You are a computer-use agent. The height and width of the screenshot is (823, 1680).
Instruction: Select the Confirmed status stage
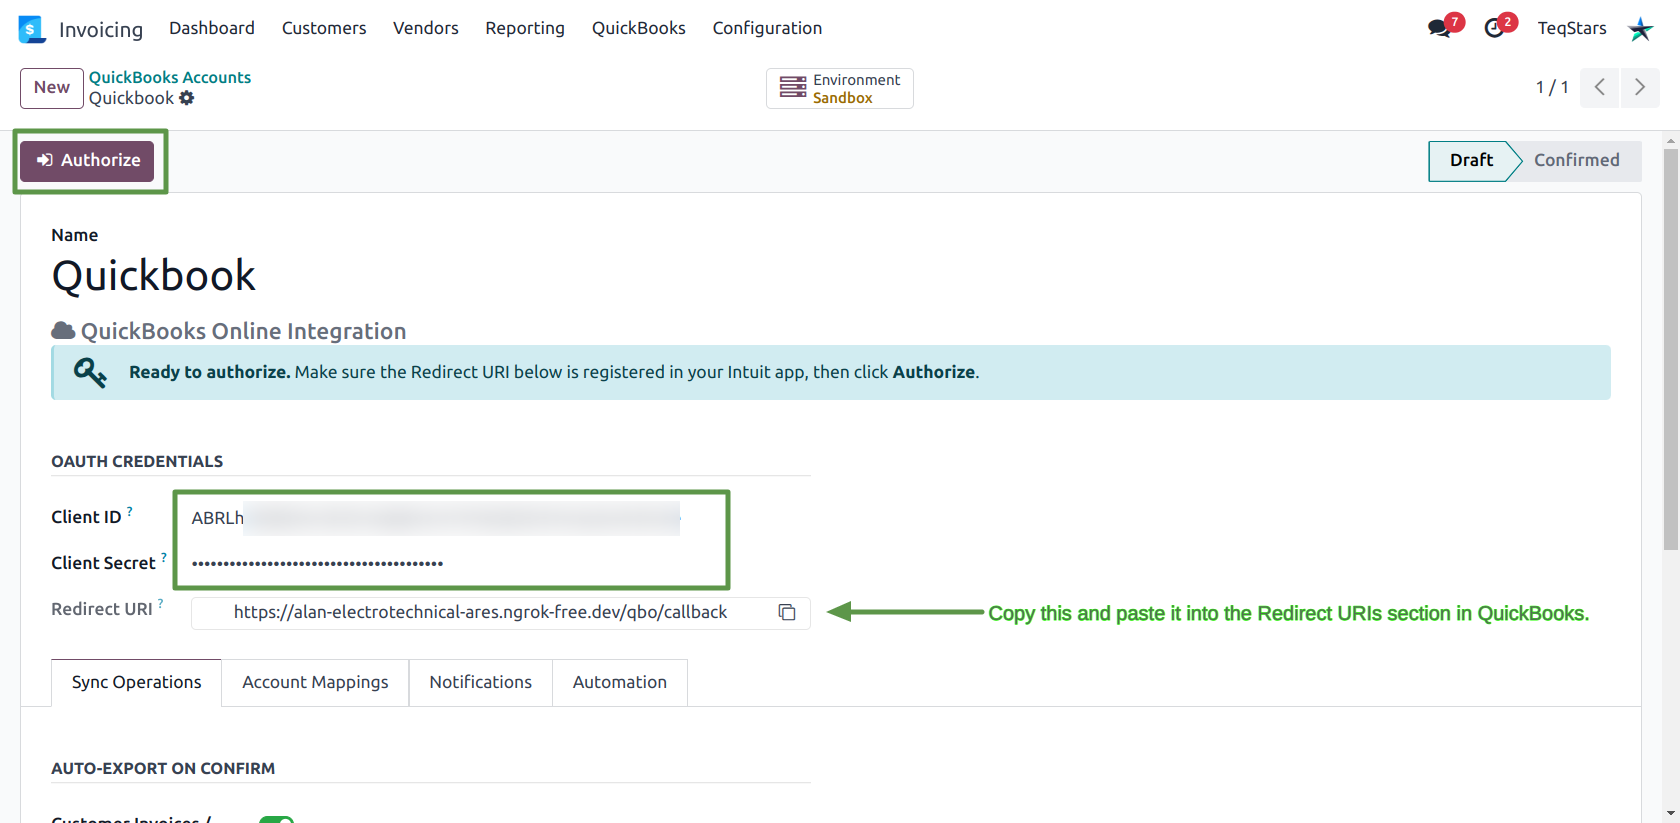point(1577,160)
